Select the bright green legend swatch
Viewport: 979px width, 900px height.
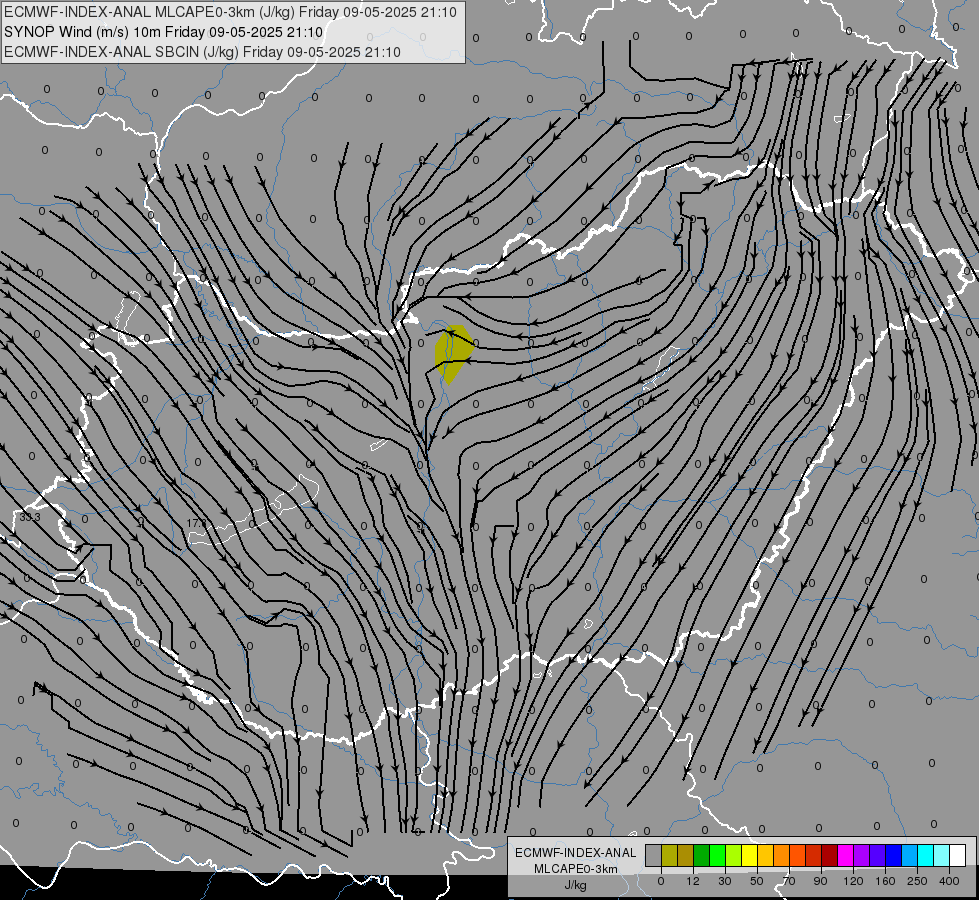point(718,855)
